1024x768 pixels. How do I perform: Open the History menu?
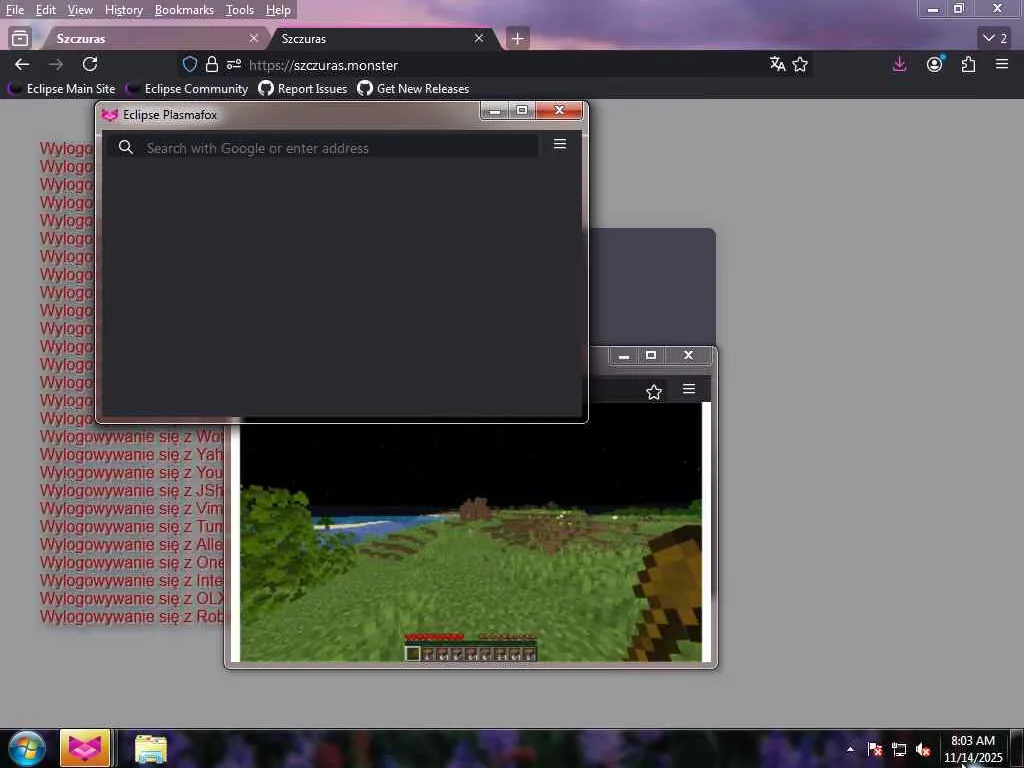point(124,10)
